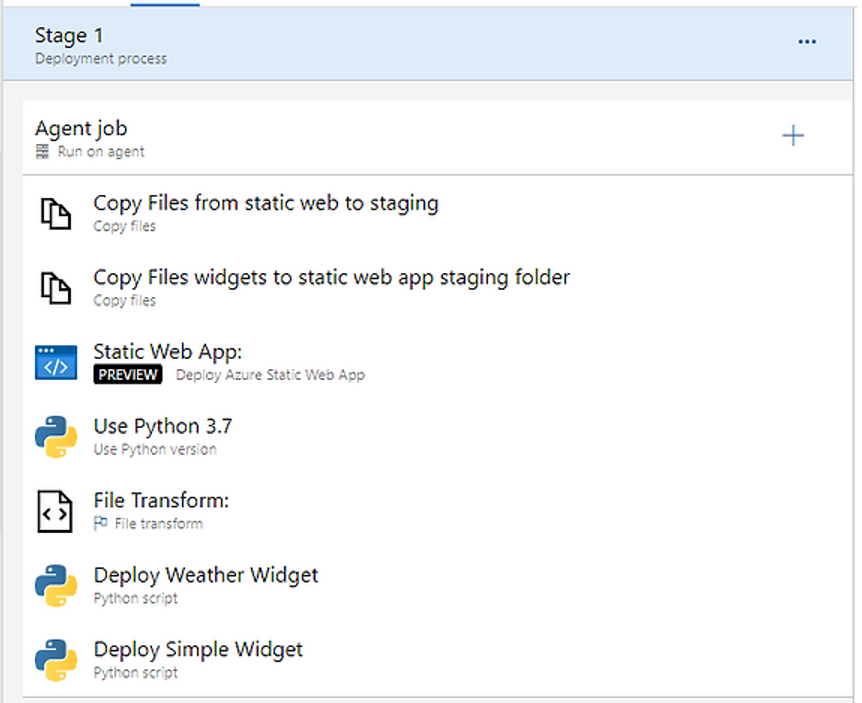Select the Deploy Simple Widget task
This screenshot has width=862, height=703.
(x=437, y=660)
